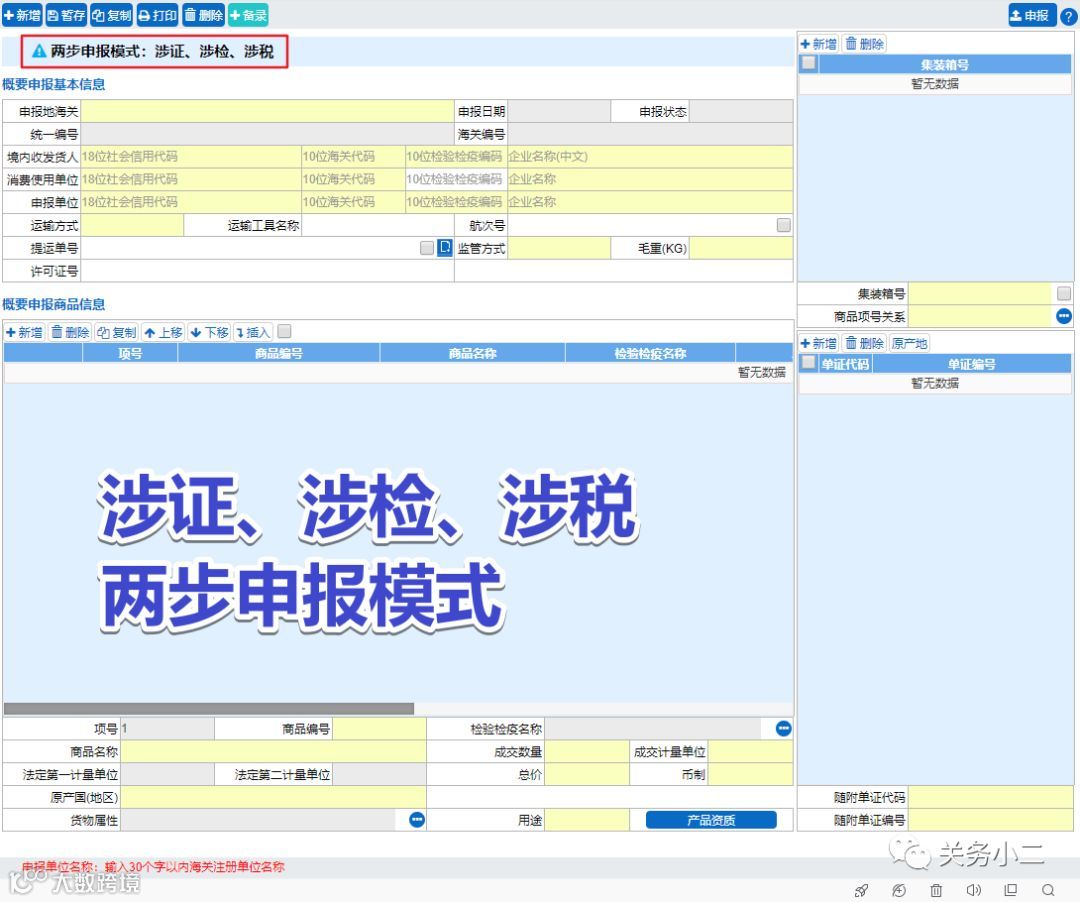Click the horizontal scrollbar of goods table
The image size is (1080, 902).
[x=209, y=709]
